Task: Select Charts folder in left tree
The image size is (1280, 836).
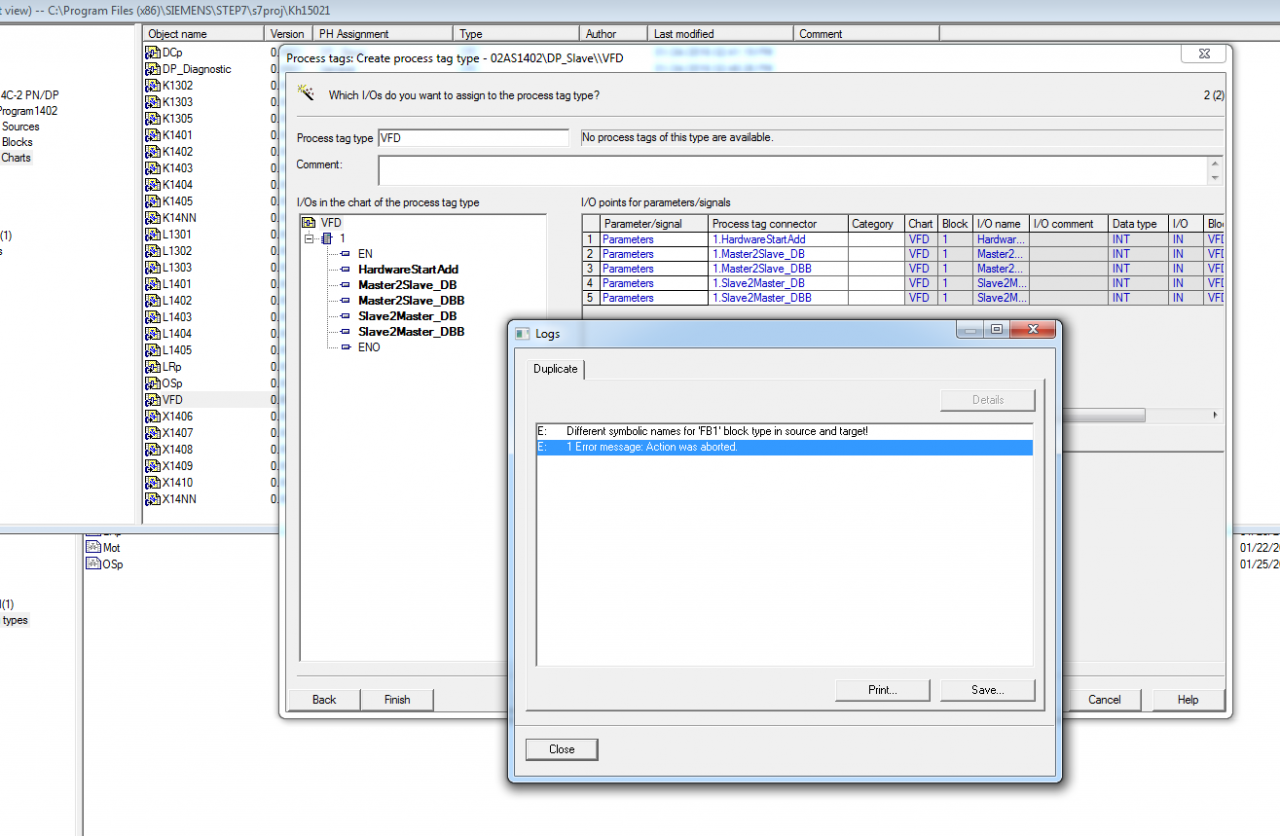Action: (16, 158)
